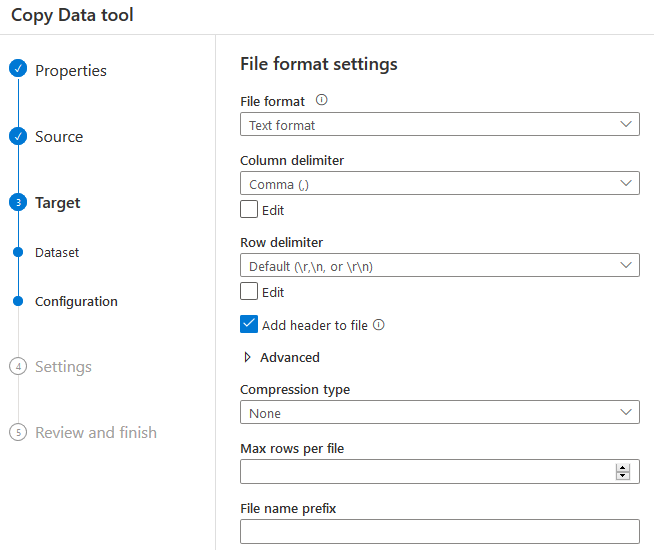Go to the Dataset sub-step
Image resolution: width=654 pixels, height=550 pixels.
point(57,253)
